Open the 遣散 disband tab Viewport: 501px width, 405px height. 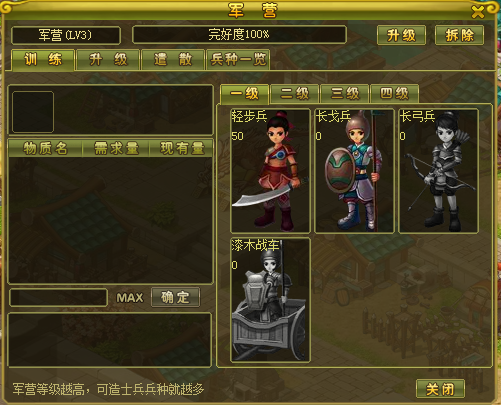click(x=173, y=60)
